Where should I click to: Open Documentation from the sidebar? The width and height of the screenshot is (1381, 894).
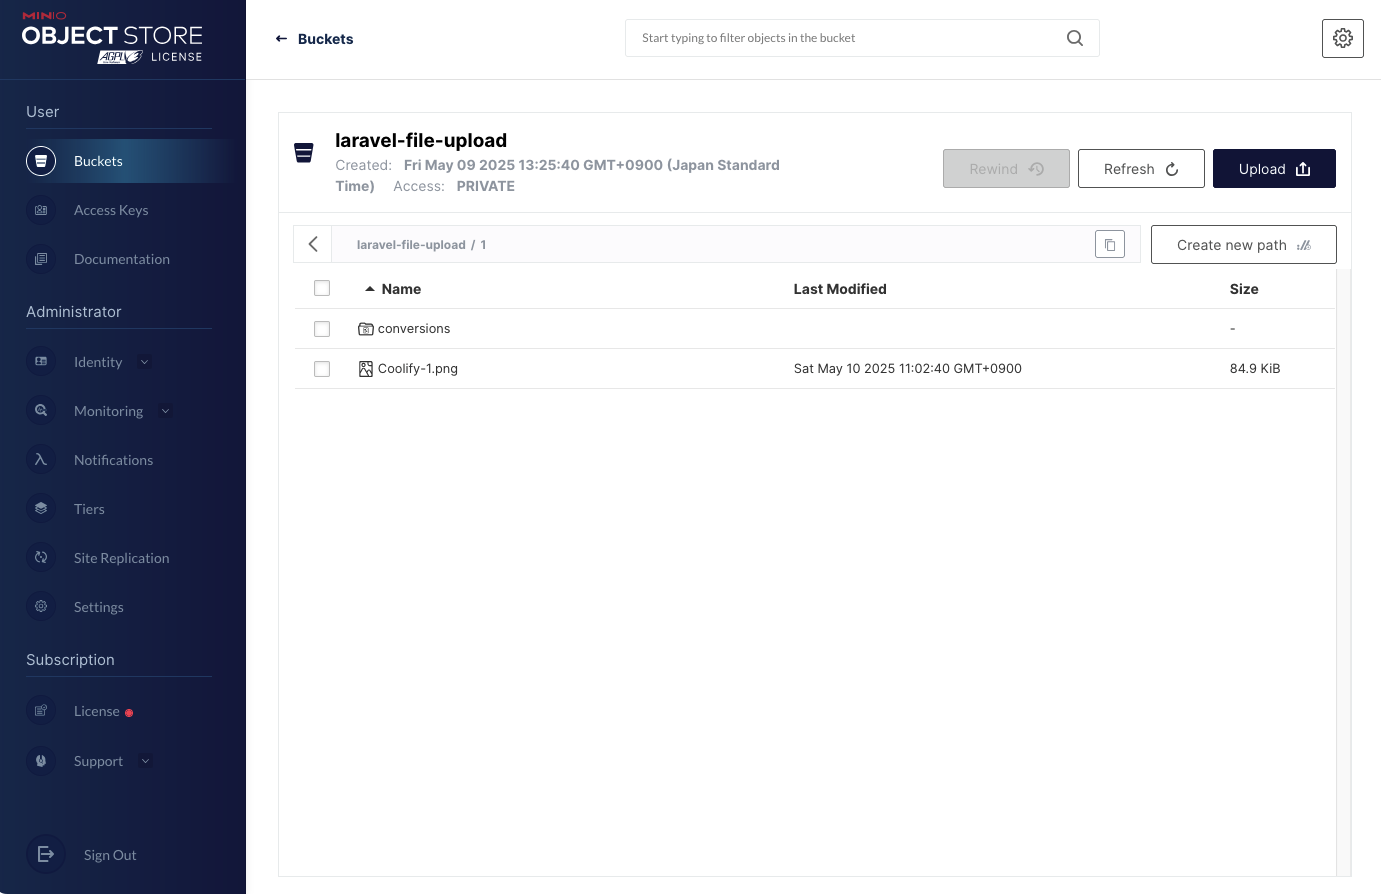coord(121,259)
